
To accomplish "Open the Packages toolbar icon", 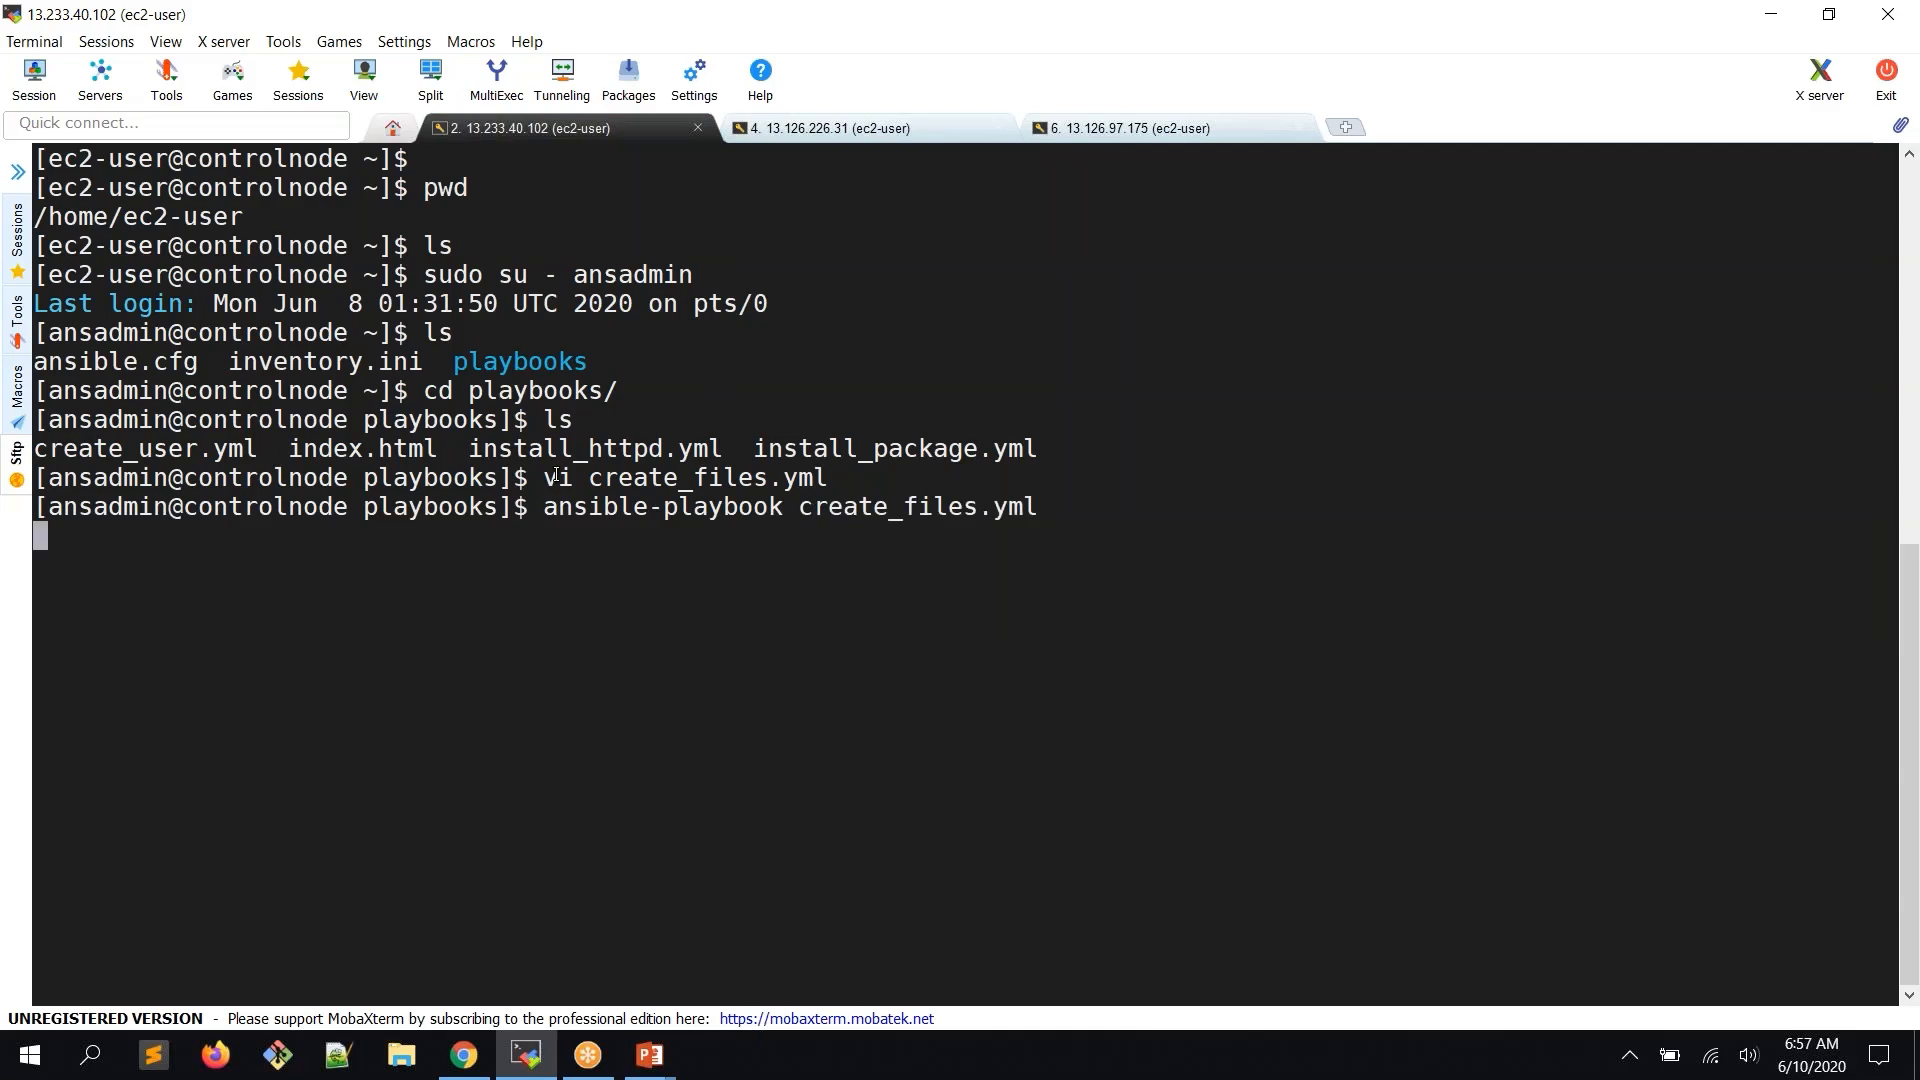I will pos(628,80).
